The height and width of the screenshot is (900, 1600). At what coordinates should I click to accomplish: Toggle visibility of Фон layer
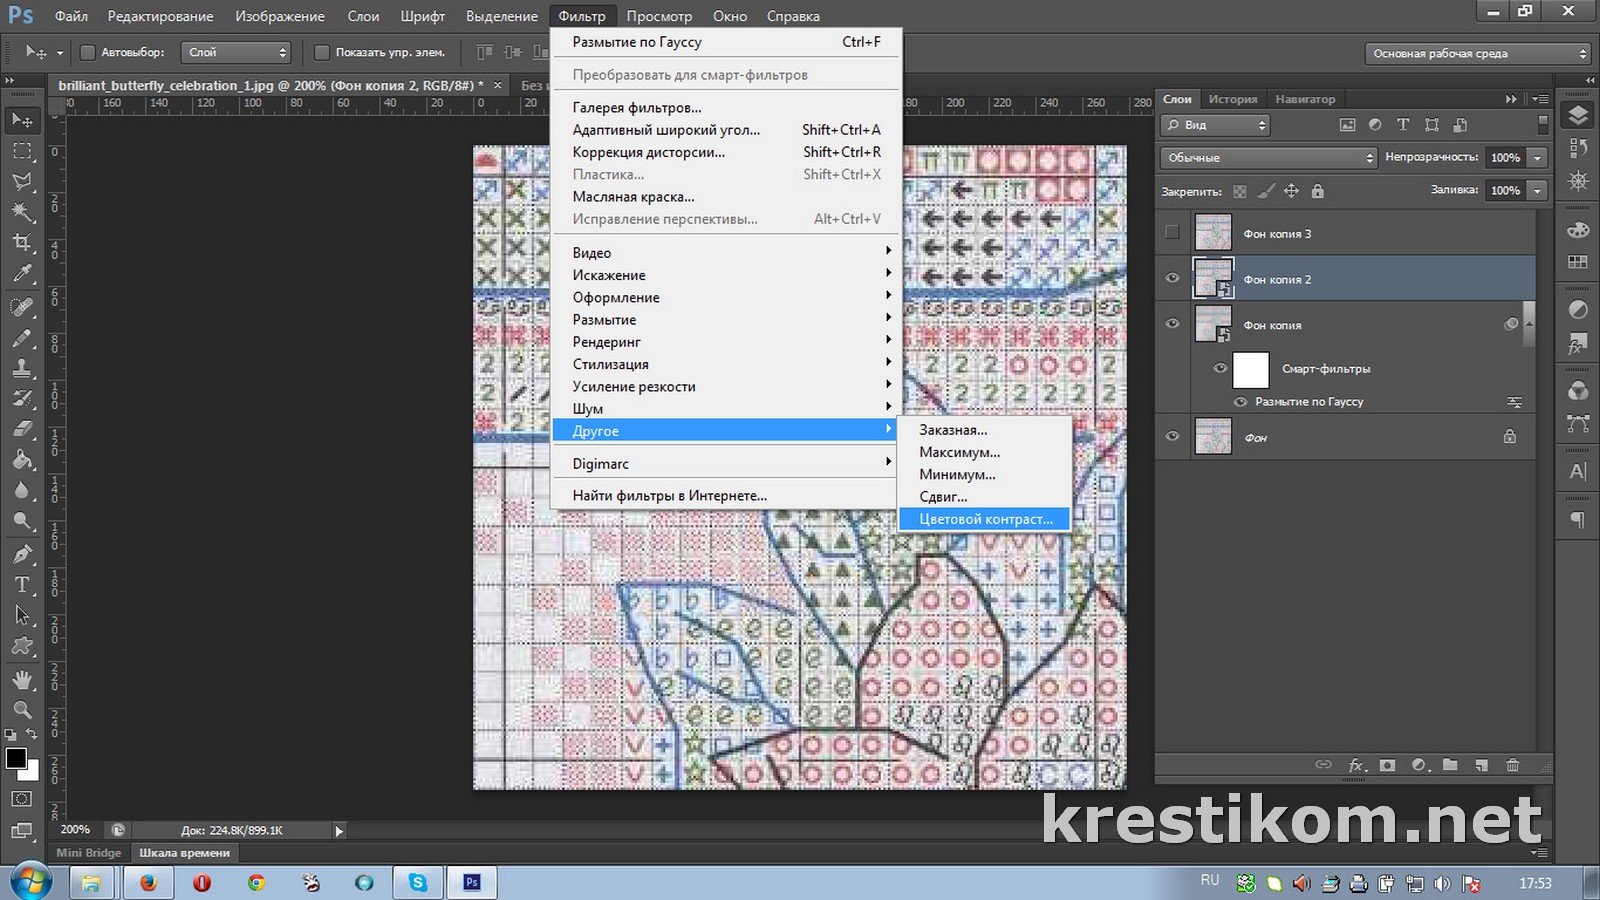click(1172, 437)
